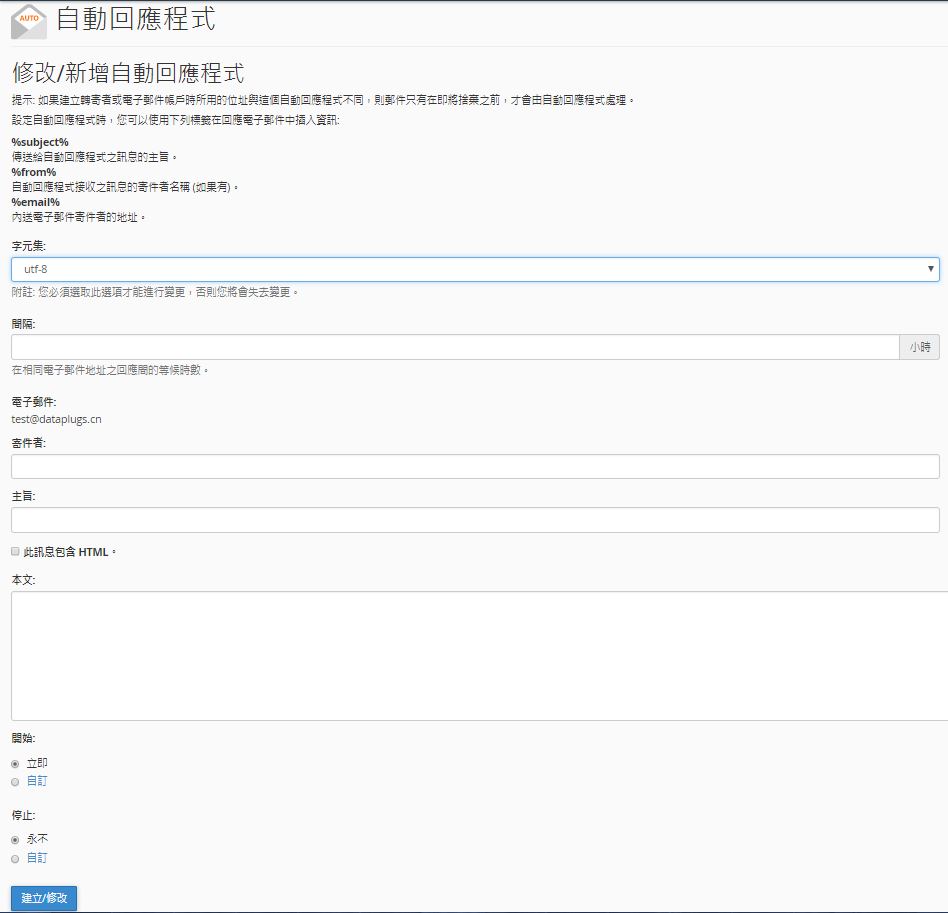Screen dimensions: 948x913
Task: Click the dropdown arrow on the utf-8 selector
Action: tap(932, 269)
